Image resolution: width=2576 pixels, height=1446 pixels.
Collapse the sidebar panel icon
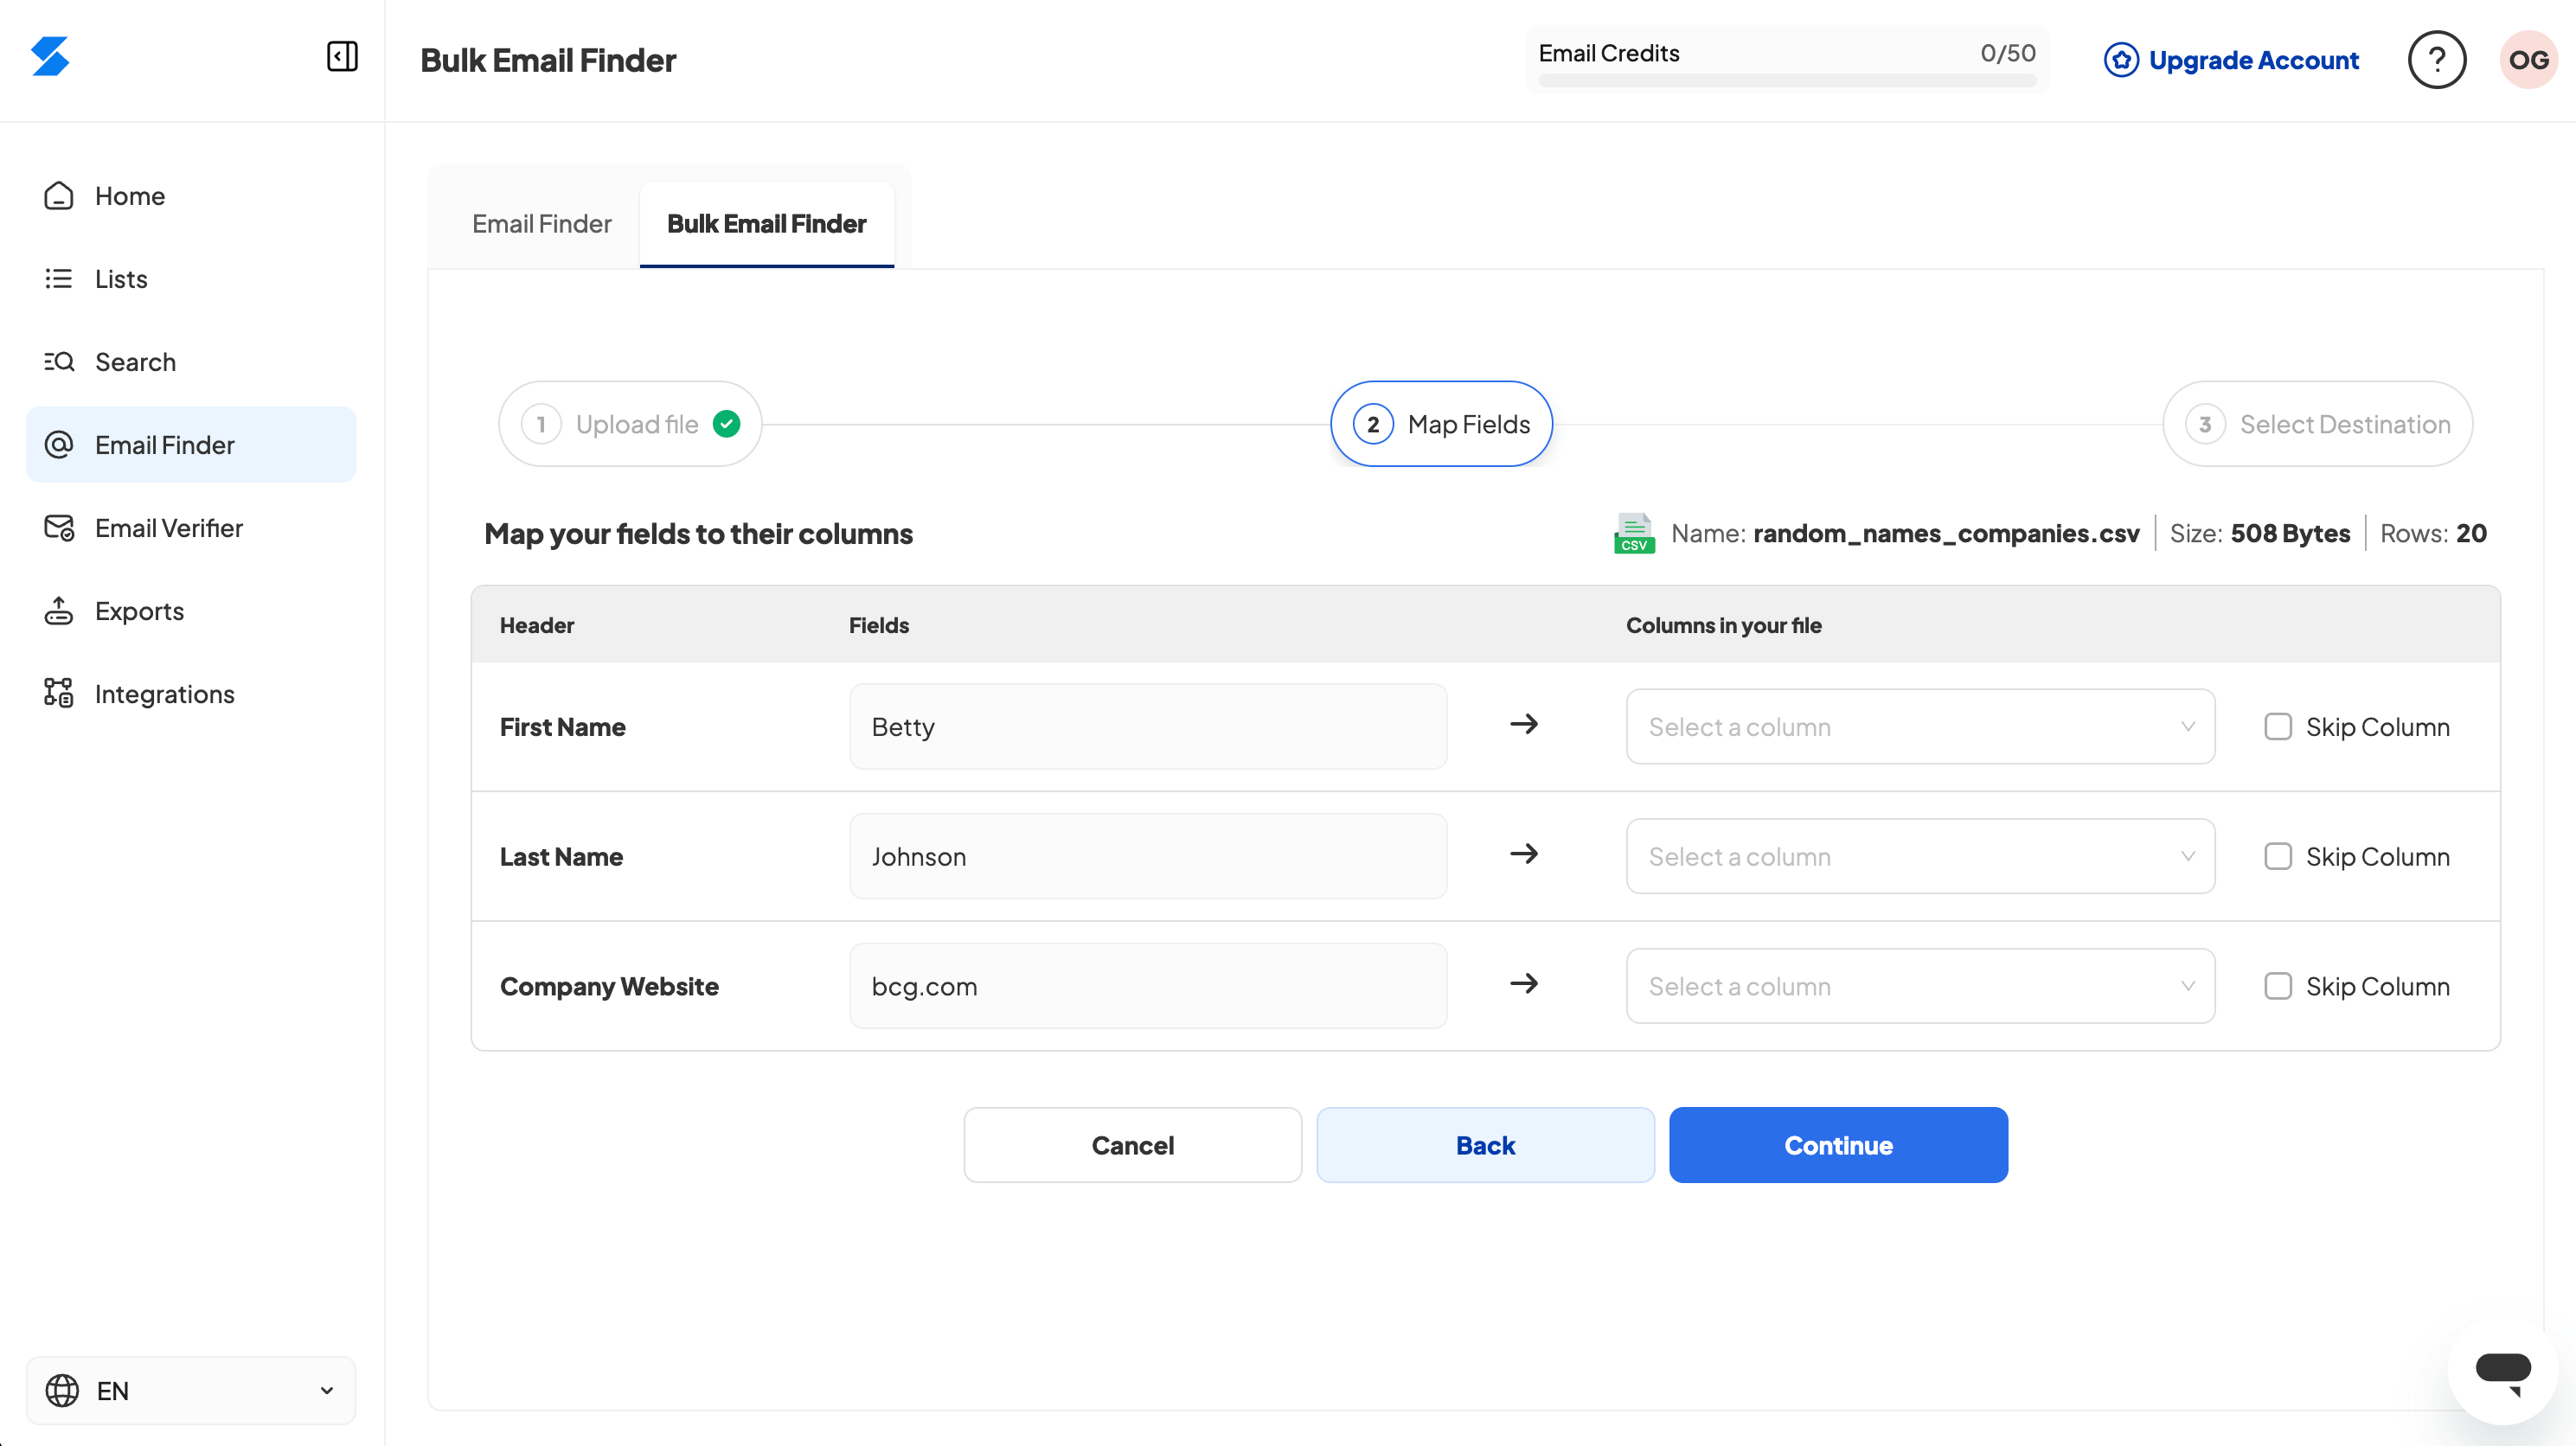click(342, 56)
